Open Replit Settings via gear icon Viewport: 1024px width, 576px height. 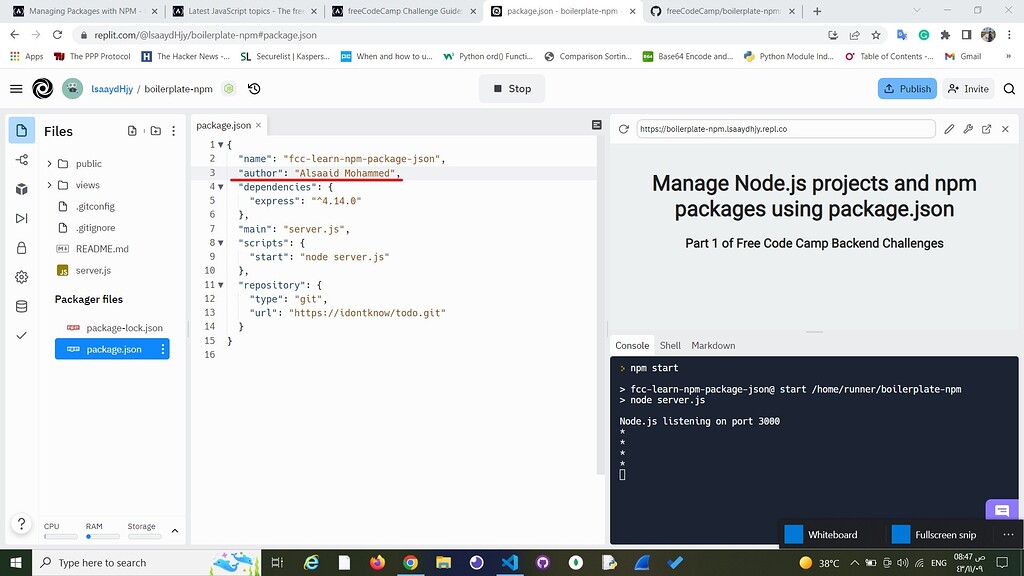[22, 276]
